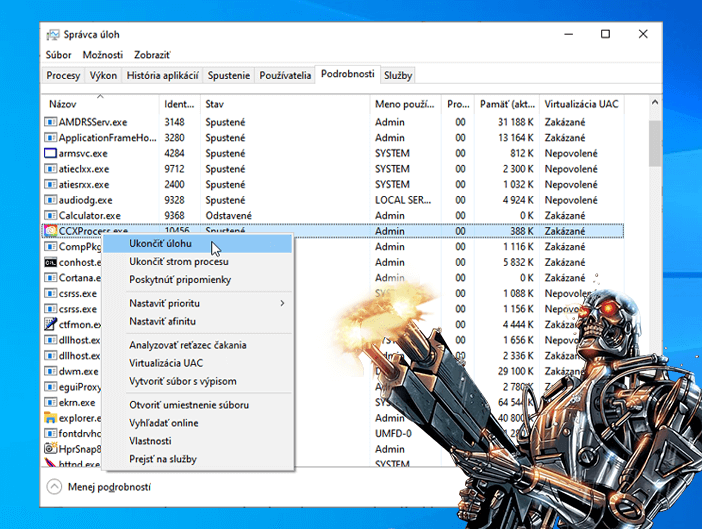This screenshot has width=702, height=529.
Task: Open the Služby tab
Action: 398,75
